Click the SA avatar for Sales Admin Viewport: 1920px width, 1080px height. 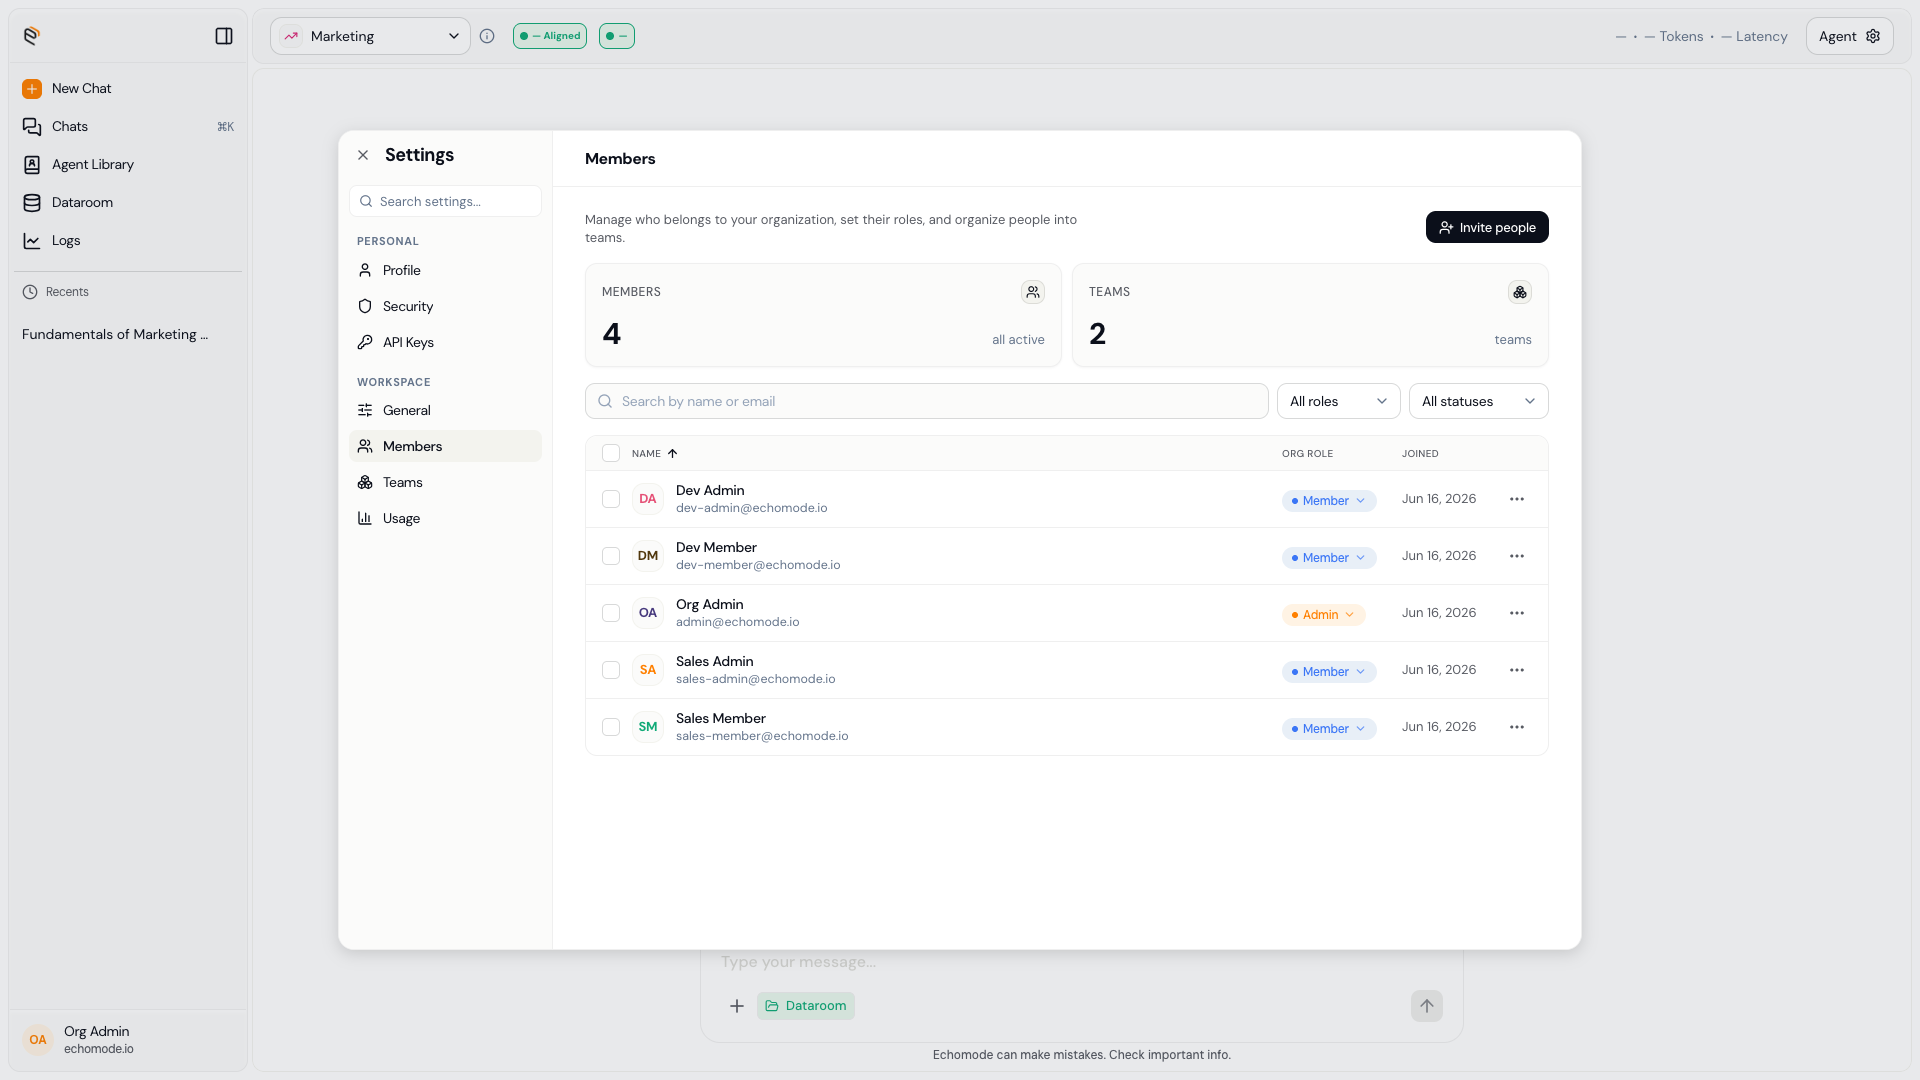(x=648, y=670)
